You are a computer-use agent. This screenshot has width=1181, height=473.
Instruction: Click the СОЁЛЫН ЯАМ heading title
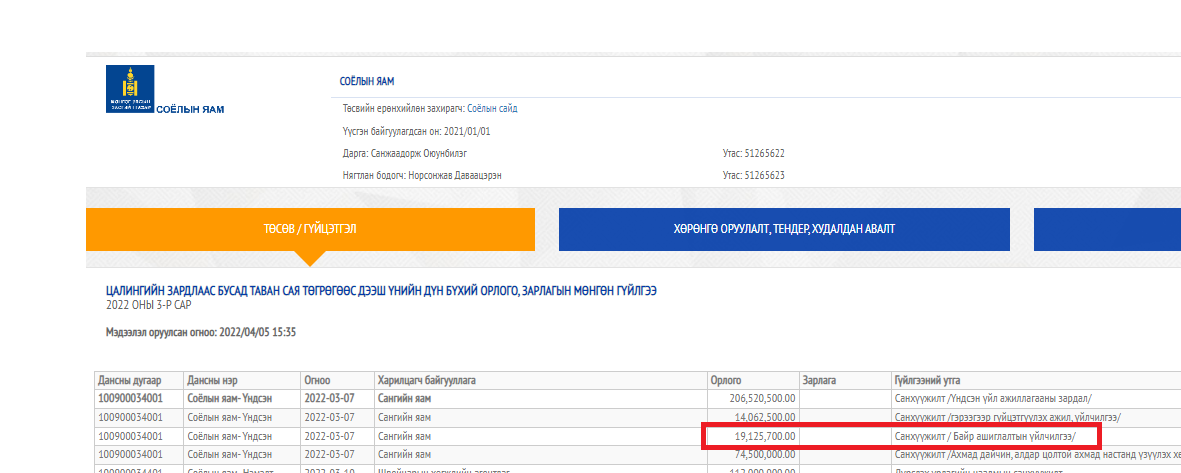[368, 82]
